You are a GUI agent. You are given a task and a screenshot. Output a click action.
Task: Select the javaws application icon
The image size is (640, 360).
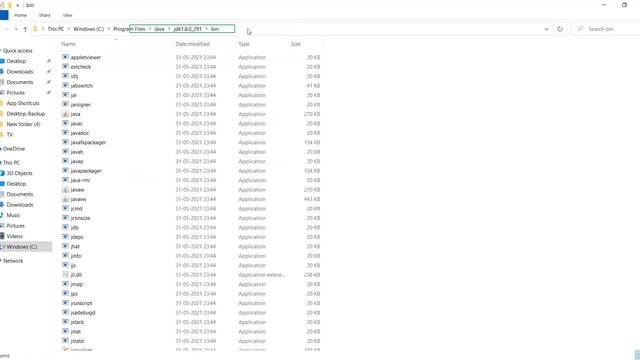click(x=65, y=199)
